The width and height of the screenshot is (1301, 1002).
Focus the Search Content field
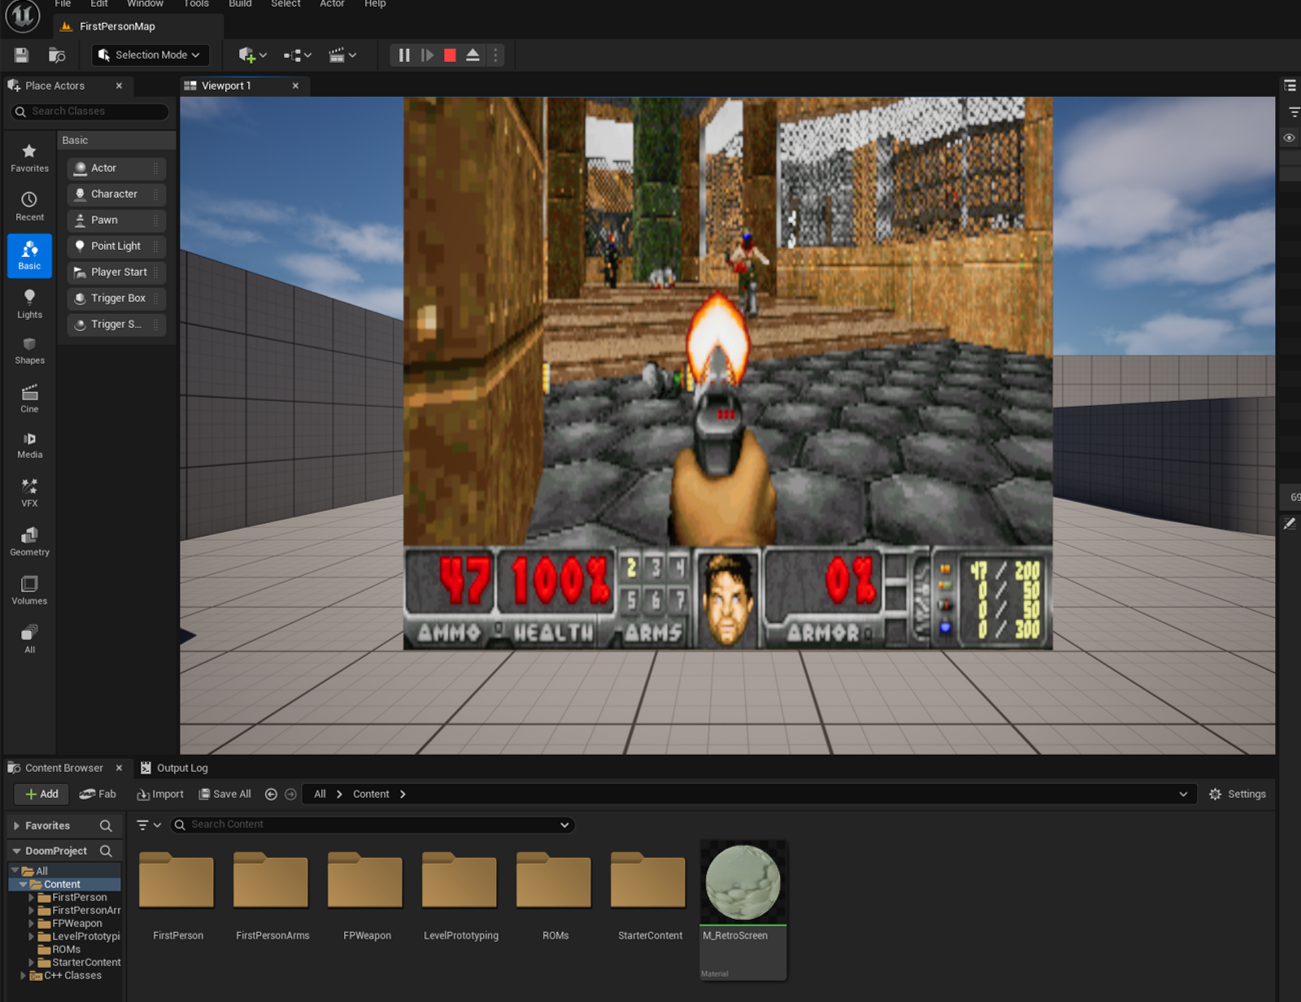coord(372,825)
